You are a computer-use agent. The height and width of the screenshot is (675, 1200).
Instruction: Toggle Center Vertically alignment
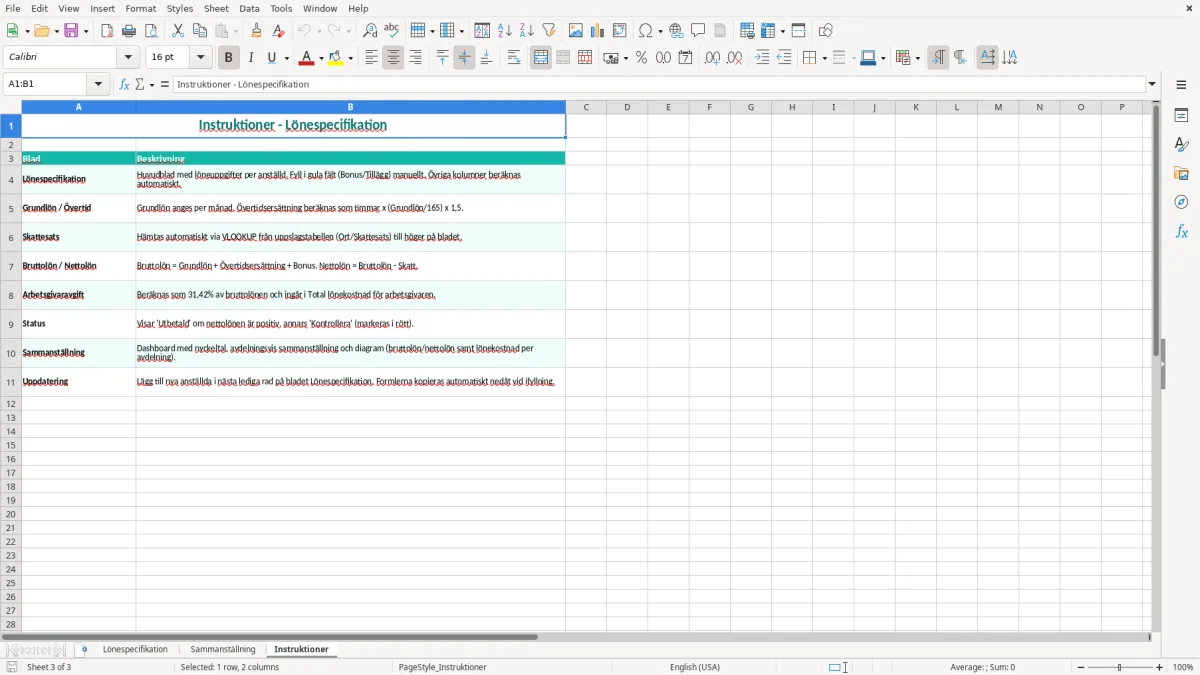(x=464, y=58)
